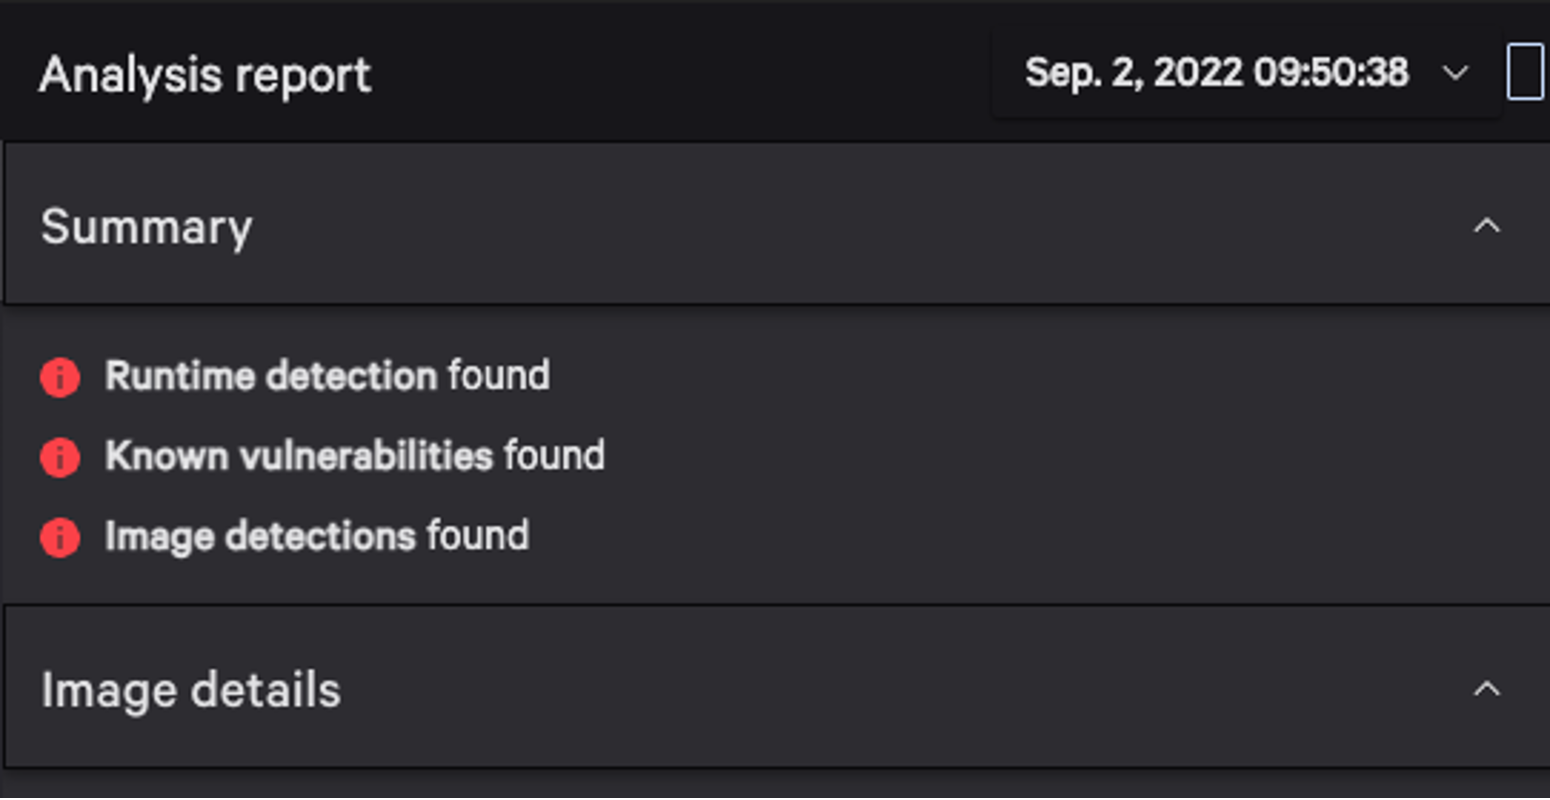Click the red alert icon beside Runtime detection
This screenshot has height=800, width=1550.
point(60,378)
